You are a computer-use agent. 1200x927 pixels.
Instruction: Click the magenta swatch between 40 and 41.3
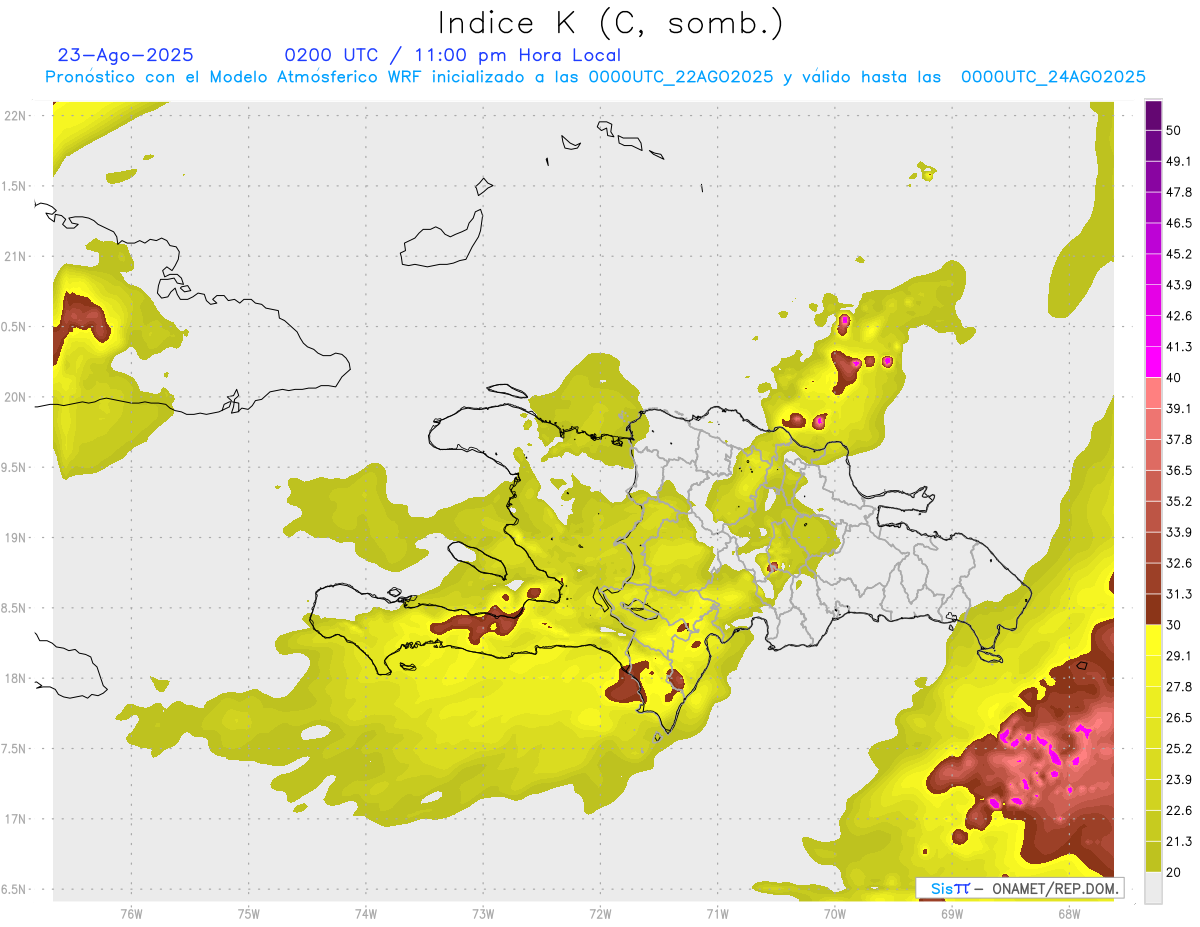click(1153, 362)
